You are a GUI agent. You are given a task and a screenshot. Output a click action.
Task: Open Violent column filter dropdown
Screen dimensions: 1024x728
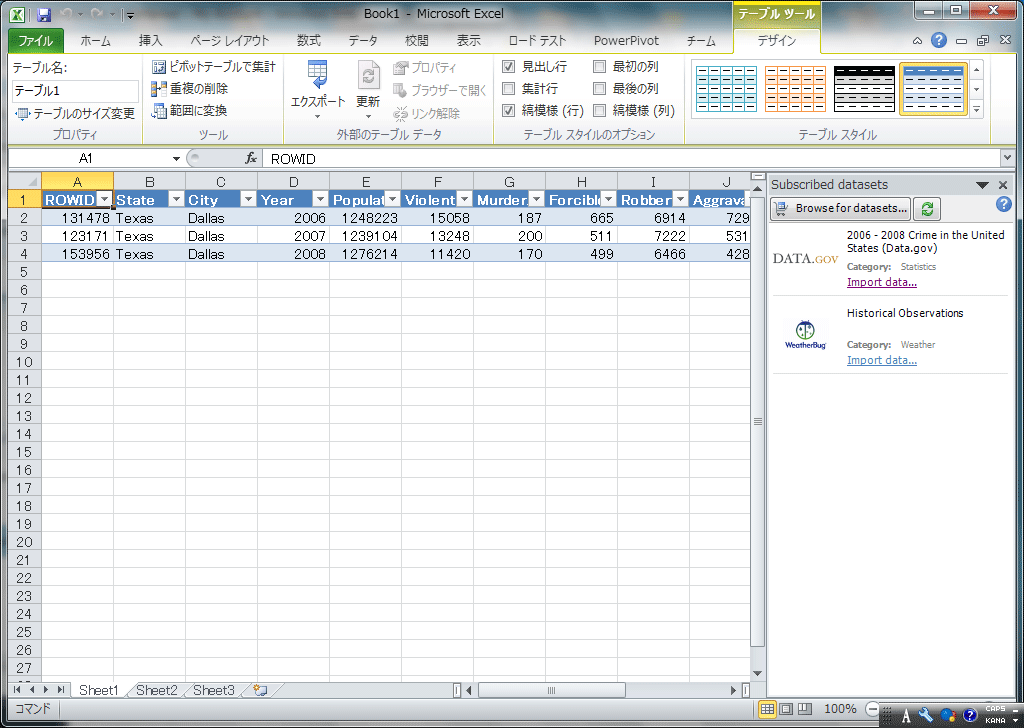(464, 199)
